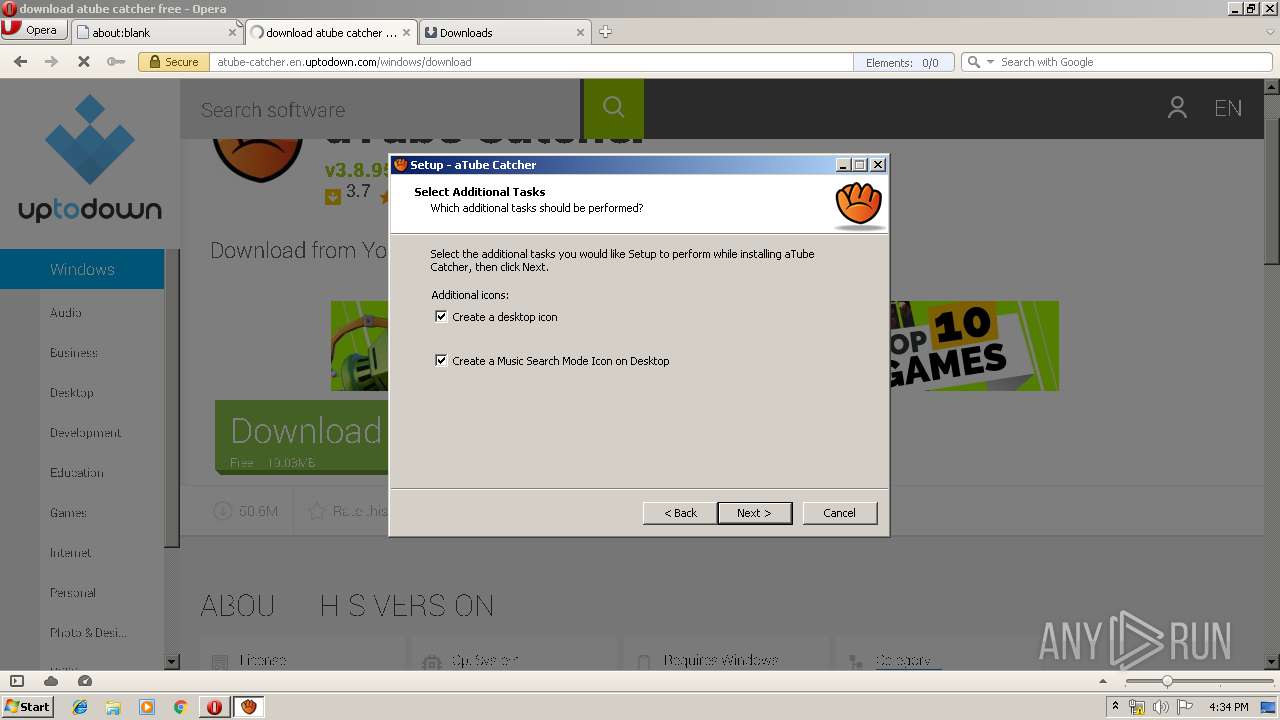Switch to Opera taskbar button

click(214, 707)
